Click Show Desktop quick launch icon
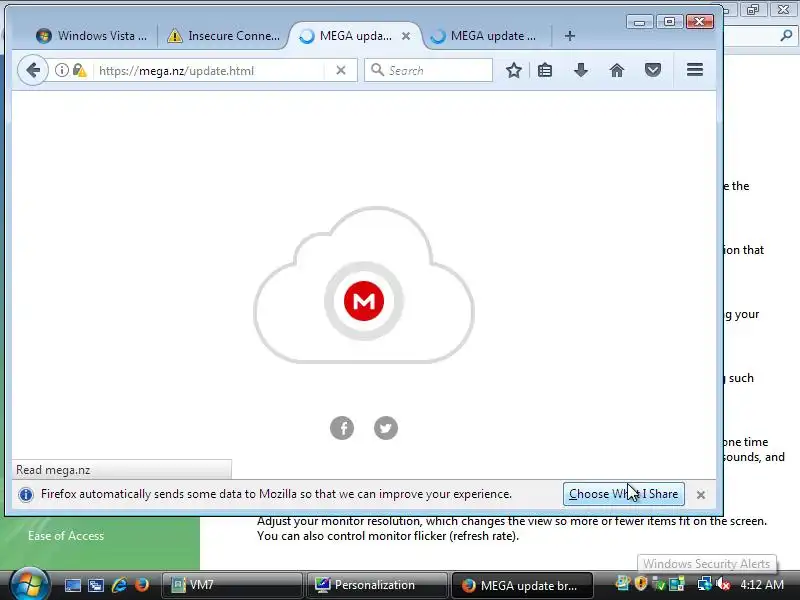This screenshot has width=800, height=600. pyautogui.click(x=72, y=585)
